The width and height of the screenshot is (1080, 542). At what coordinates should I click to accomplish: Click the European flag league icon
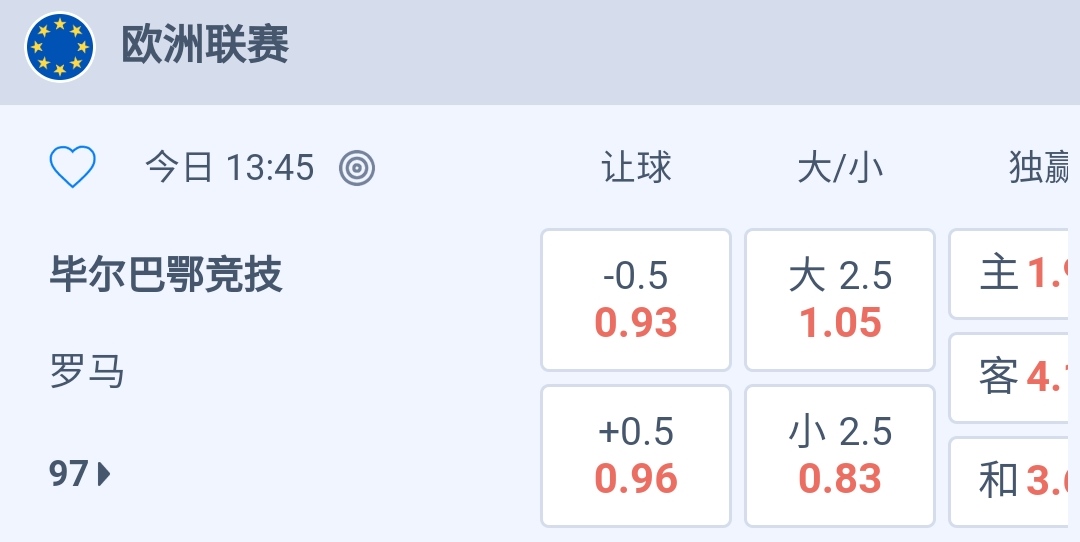click(x=60, y=47)
